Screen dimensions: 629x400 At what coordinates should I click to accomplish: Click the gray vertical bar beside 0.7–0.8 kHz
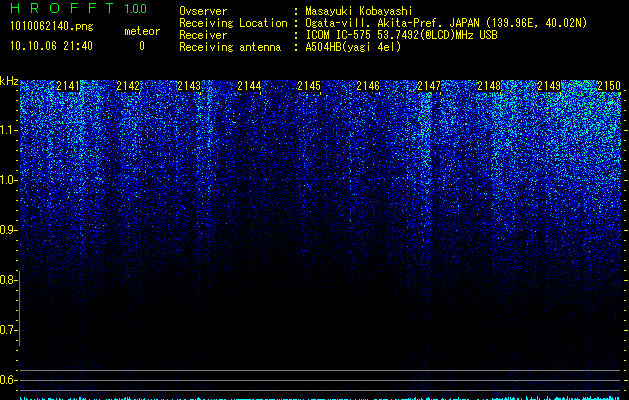point(19,308)
